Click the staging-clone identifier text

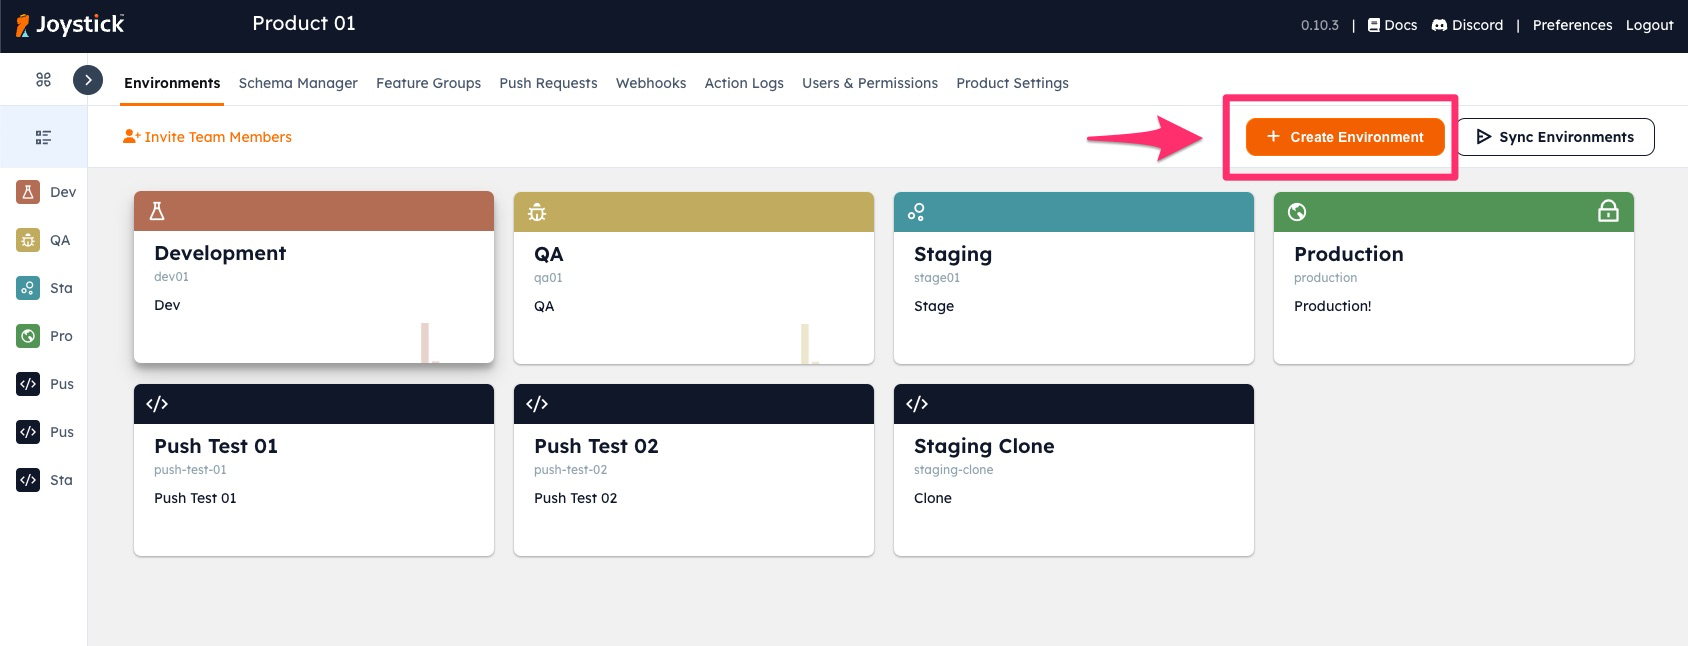pos(954,470)
